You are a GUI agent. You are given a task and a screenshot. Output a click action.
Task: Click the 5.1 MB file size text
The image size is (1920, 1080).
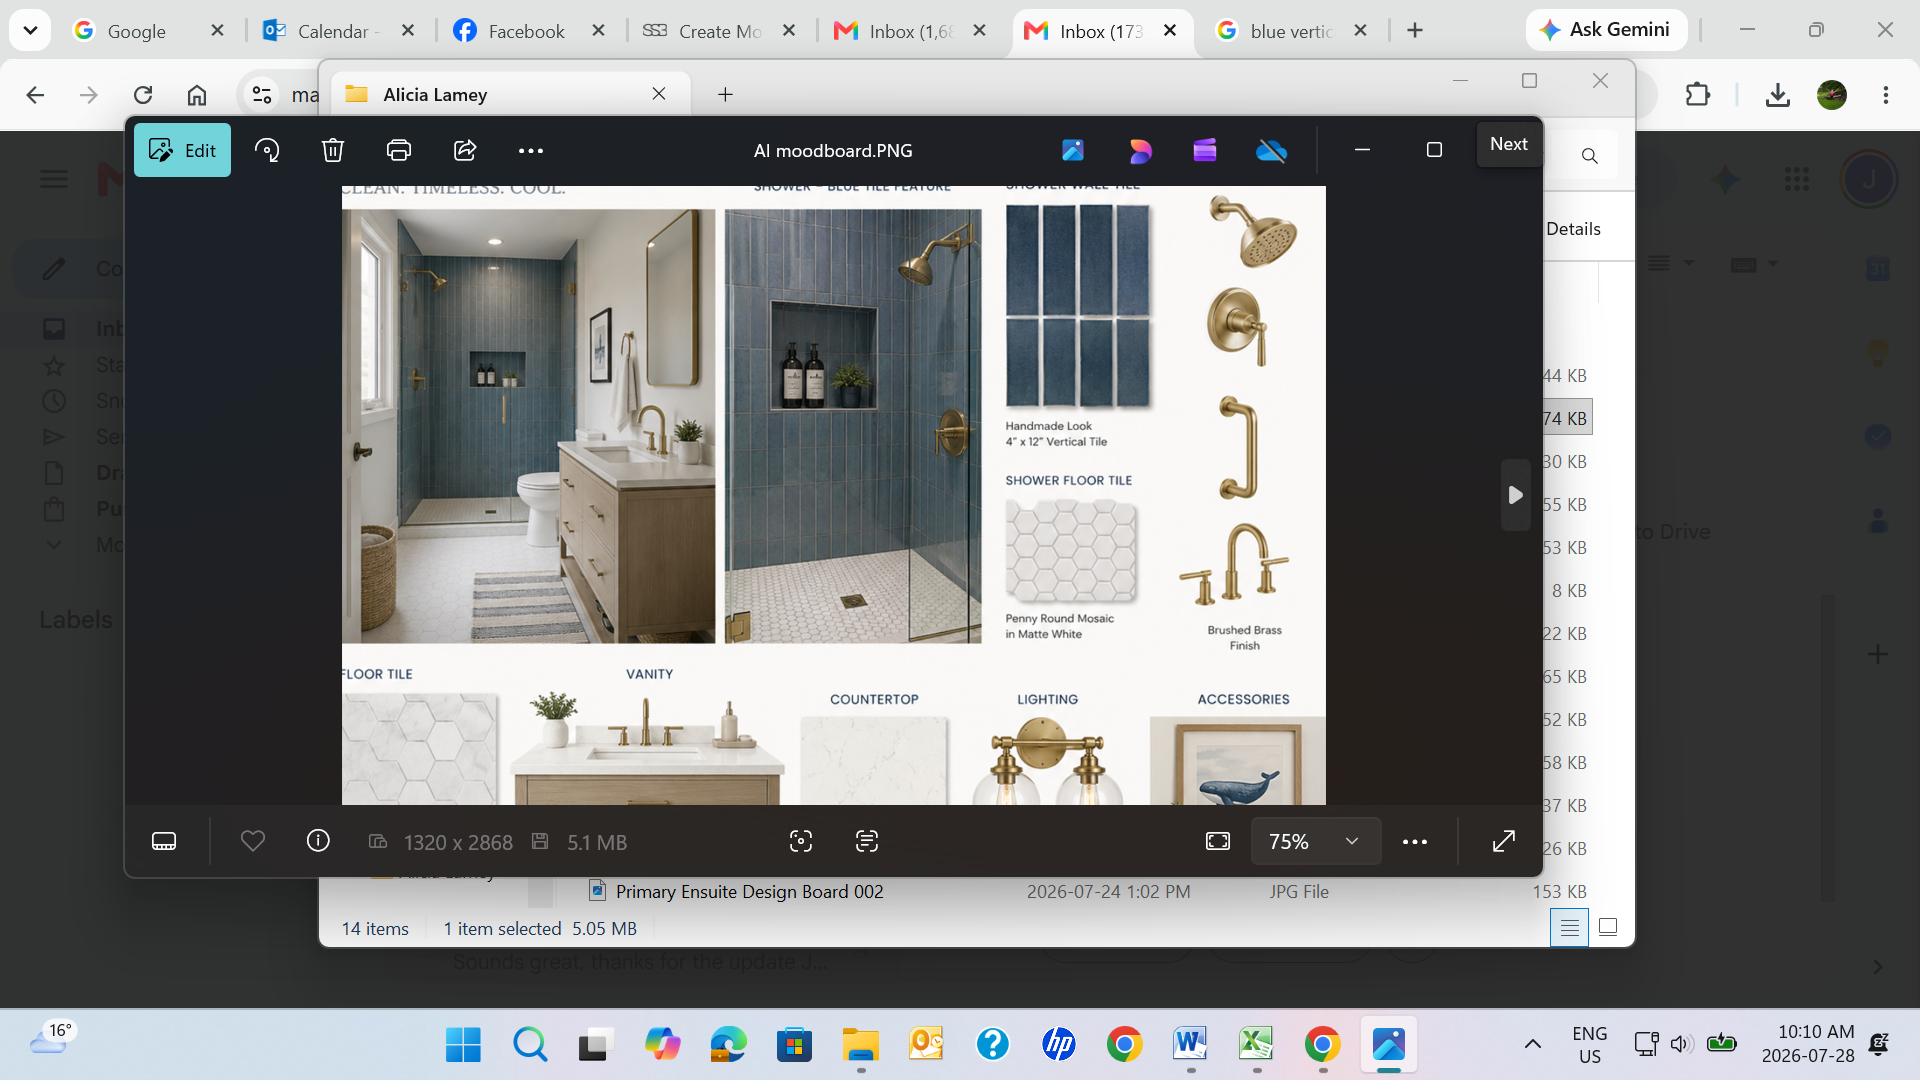point(597,842)
